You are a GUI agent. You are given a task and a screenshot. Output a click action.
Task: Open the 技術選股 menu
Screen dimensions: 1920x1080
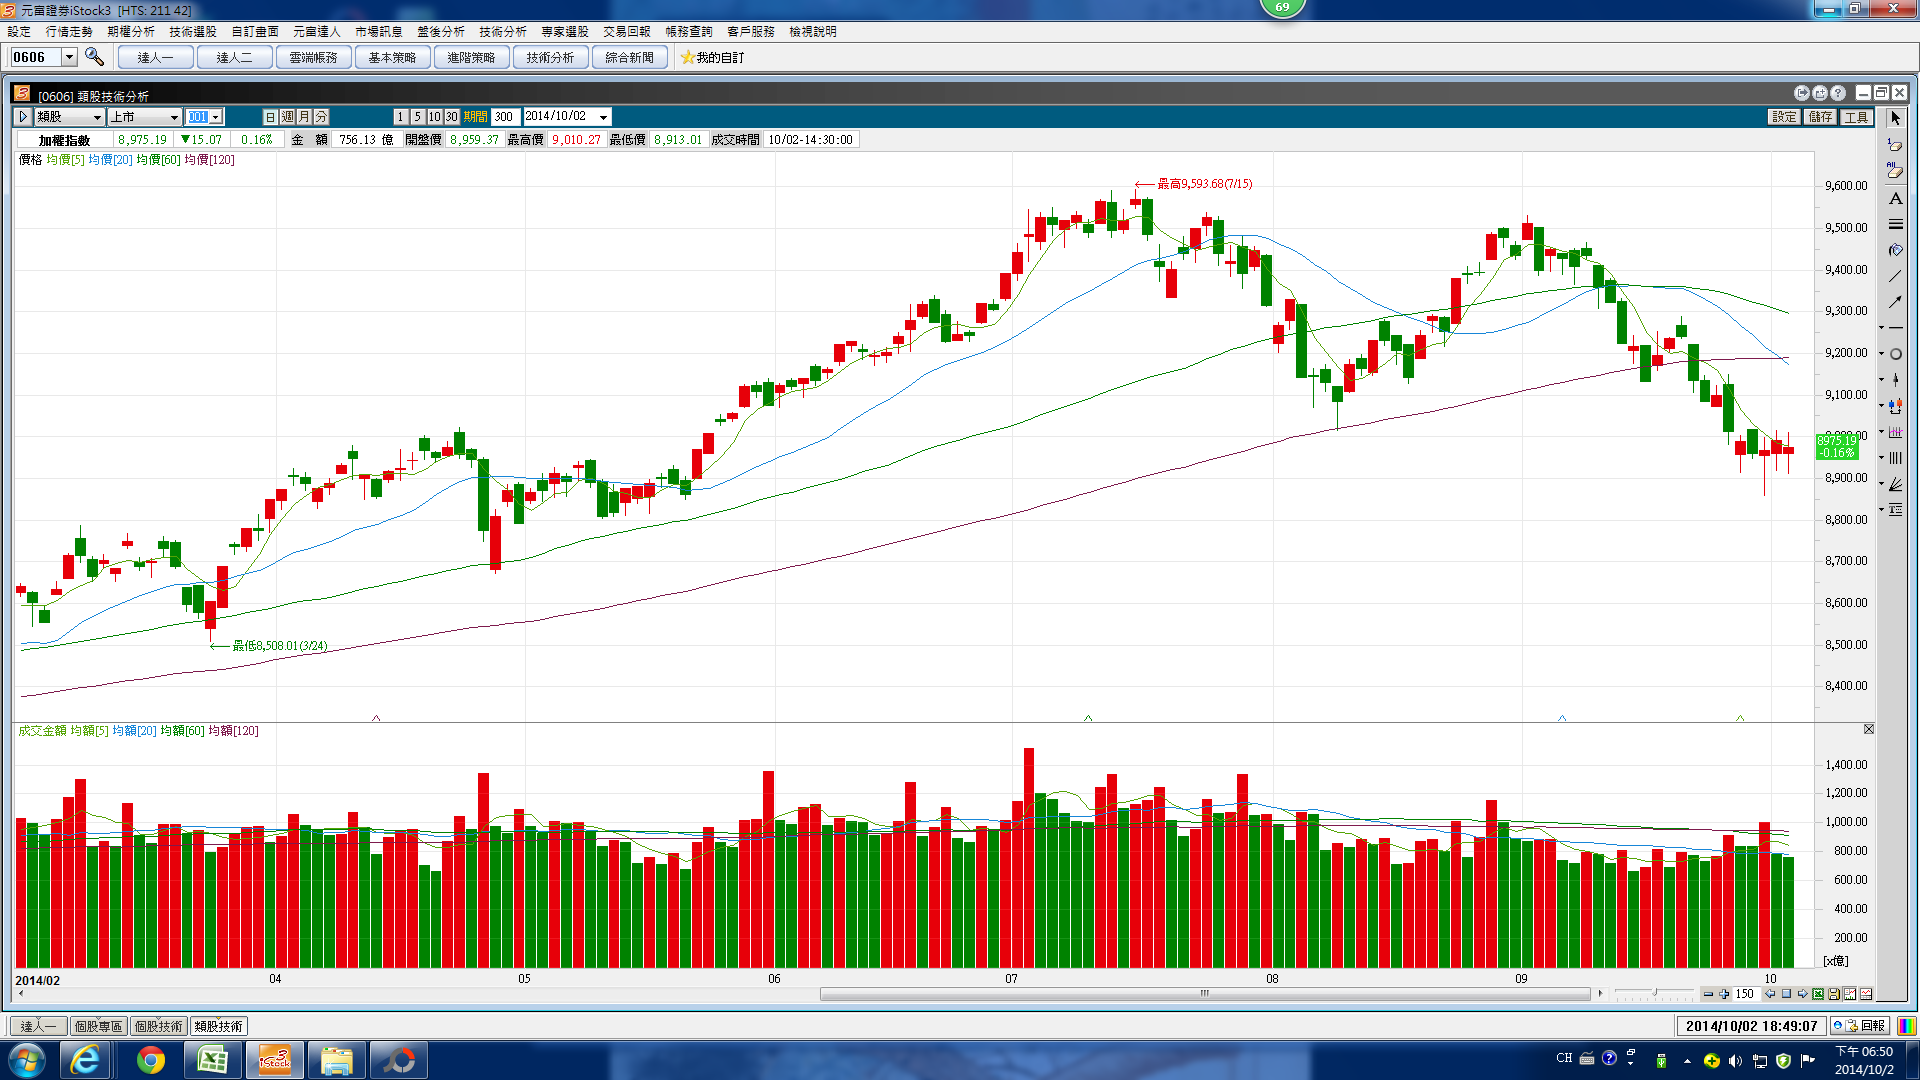(x=193, y=32)
